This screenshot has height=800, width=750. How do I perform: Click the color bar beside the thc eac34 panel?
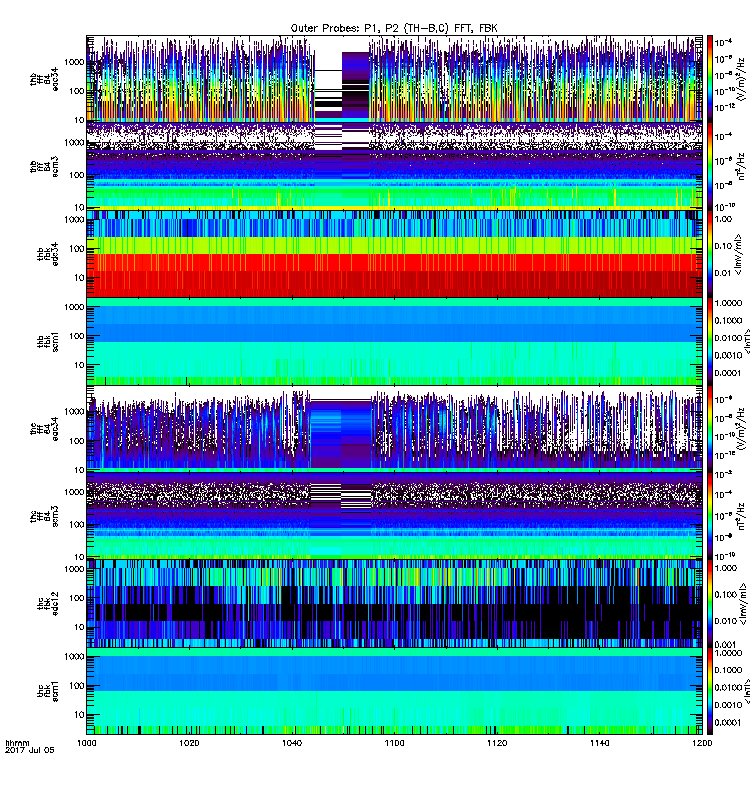click(709, 429)
